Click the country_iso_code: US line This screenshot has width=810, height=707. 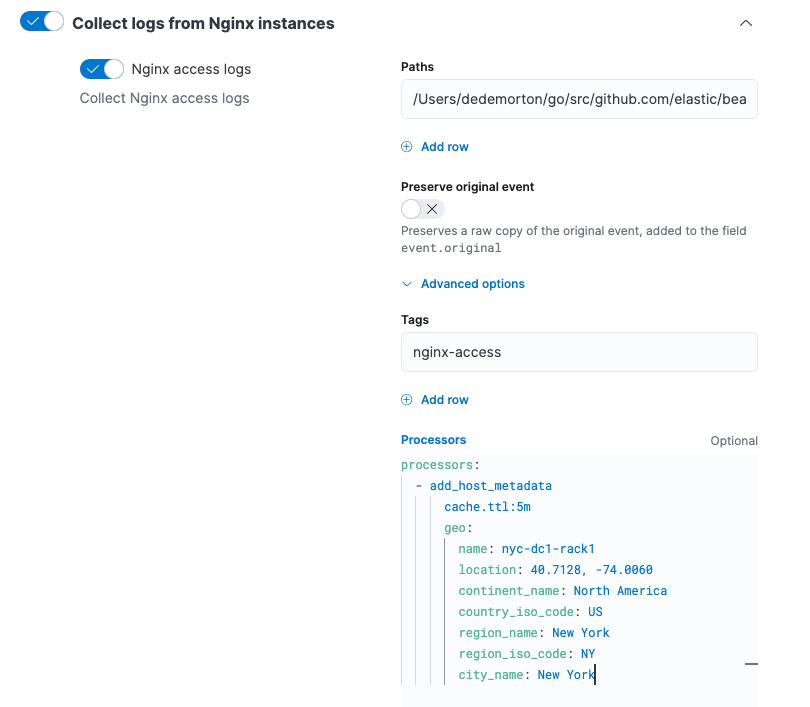530,612
